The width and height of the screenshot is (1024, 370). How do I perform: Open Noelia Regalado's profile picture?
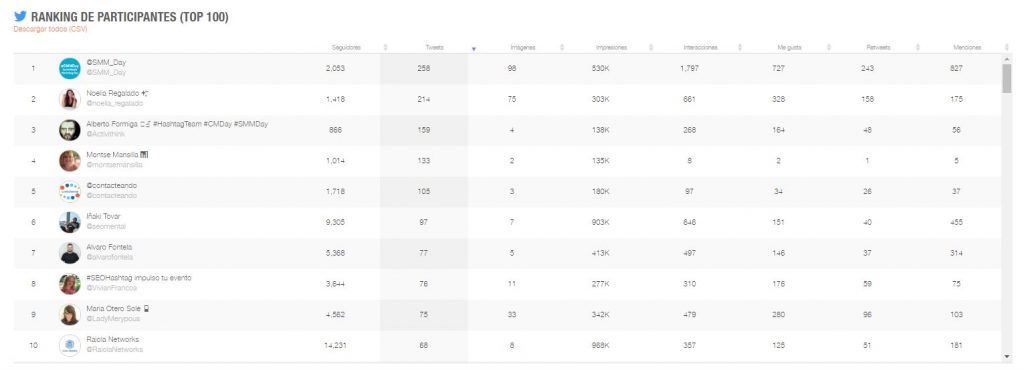point(69,99)
